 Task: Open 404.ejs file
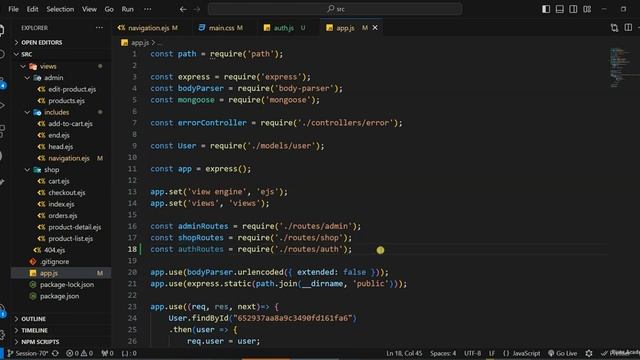click(x=60, y=250)
